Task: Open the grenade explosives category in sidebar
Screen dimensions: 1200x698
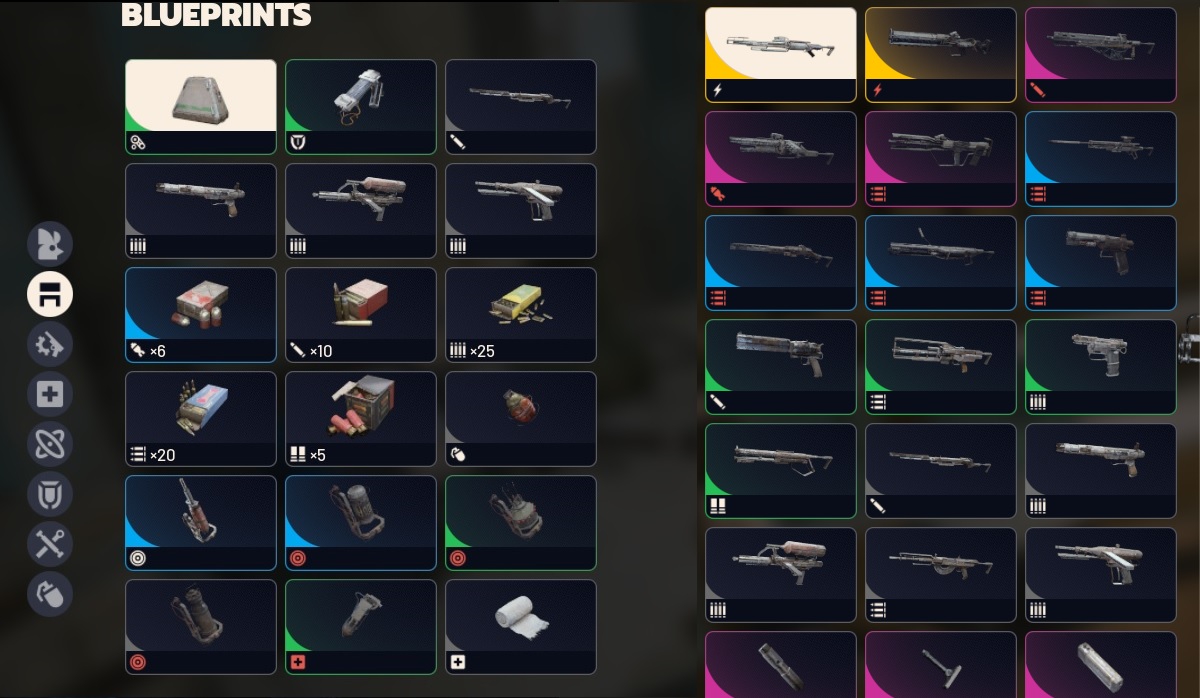Action: 49,594
